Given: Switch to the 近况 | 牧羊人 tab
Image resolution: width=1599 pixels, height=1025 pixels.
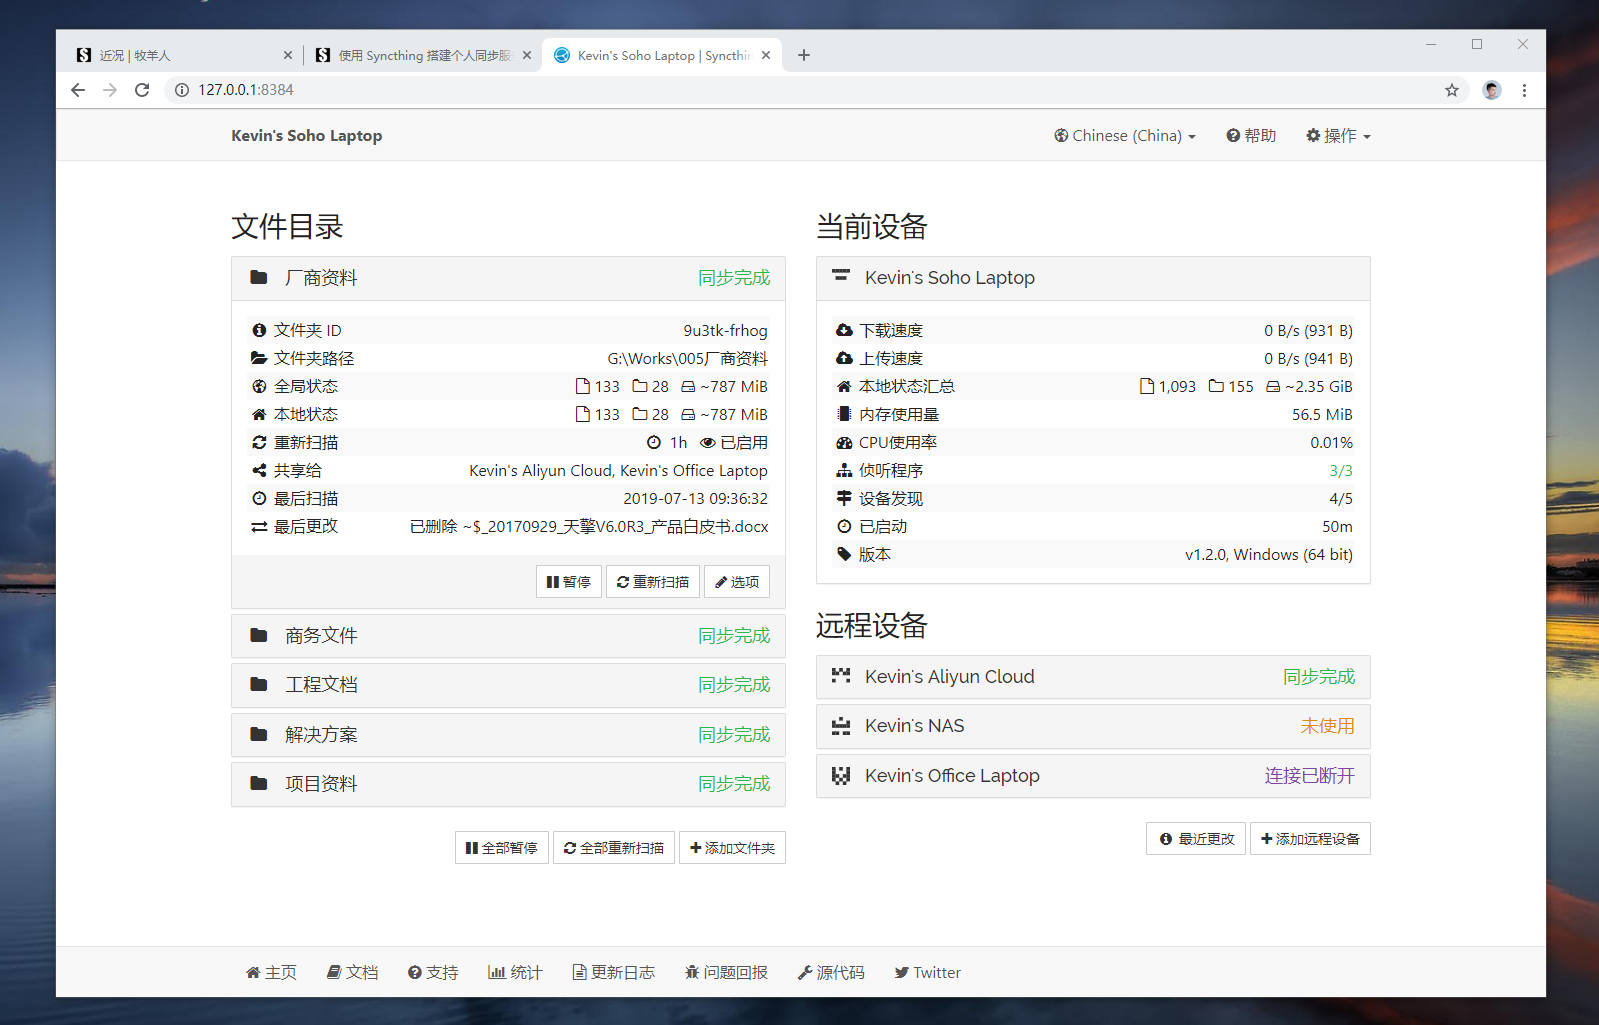Looking at the screenshot, I should coord(175,56).
